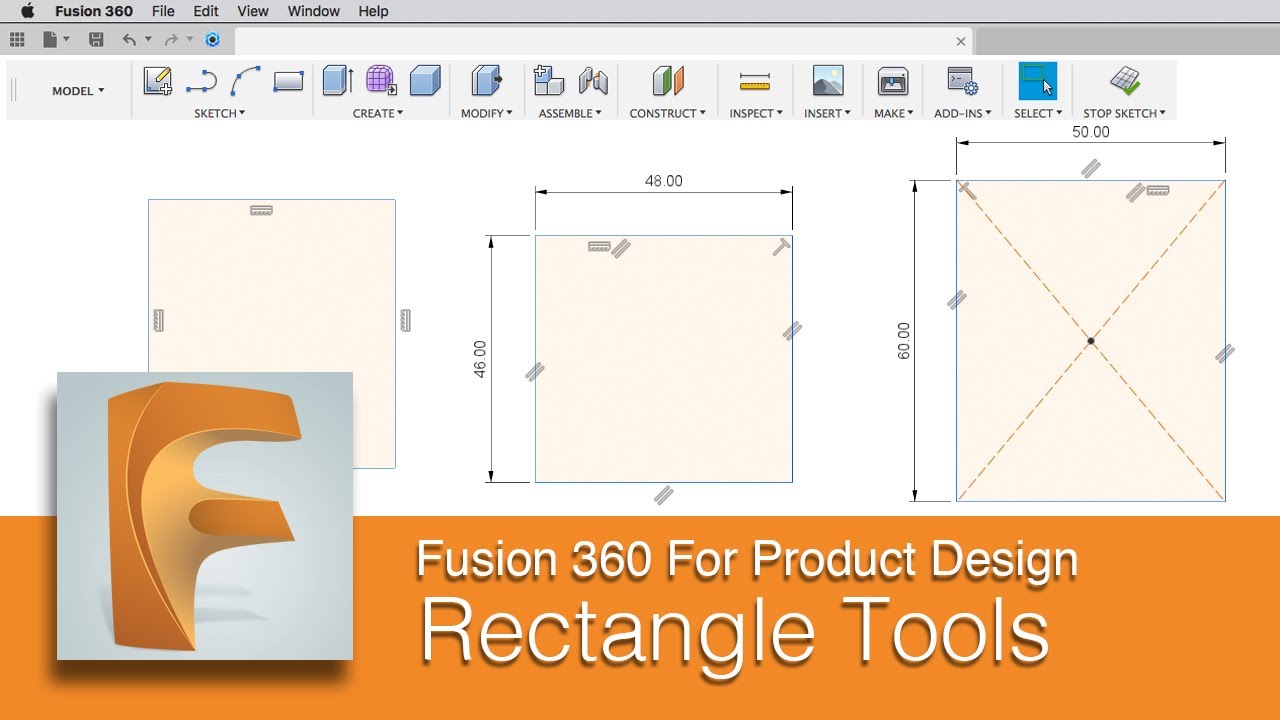Click the Stop Sketch checkmark icon

tap(1125, 81)
